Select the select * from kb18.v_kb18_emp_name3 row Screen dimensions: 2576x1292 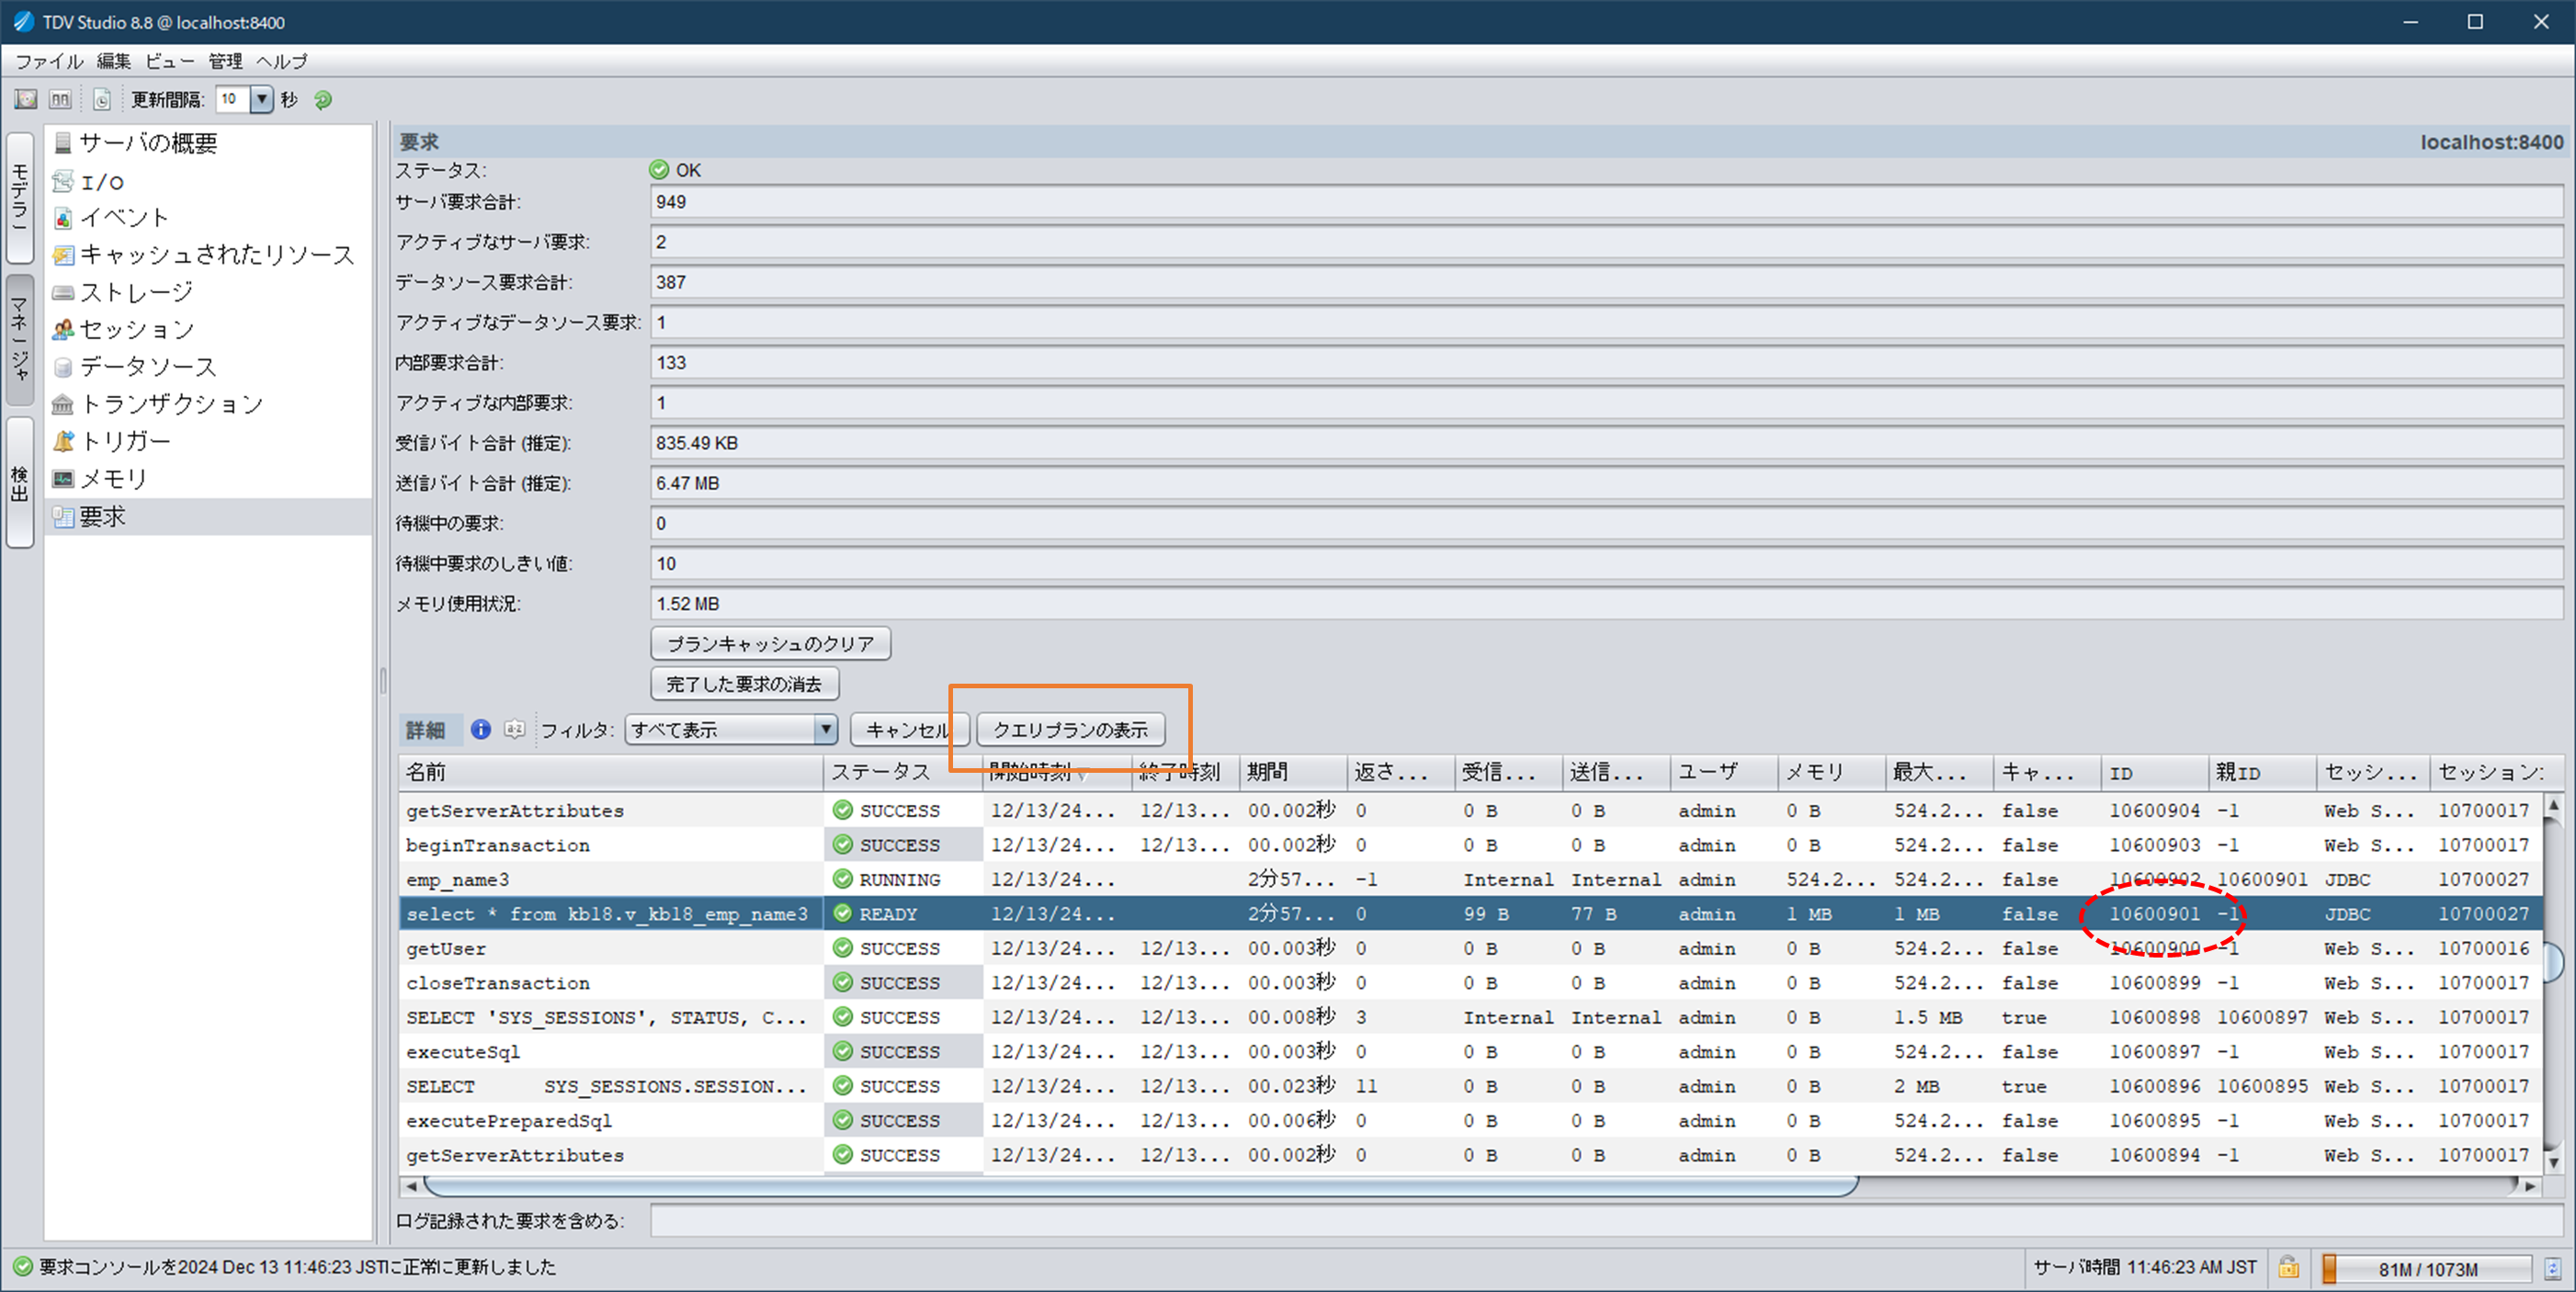click(x=1470, y=914)
